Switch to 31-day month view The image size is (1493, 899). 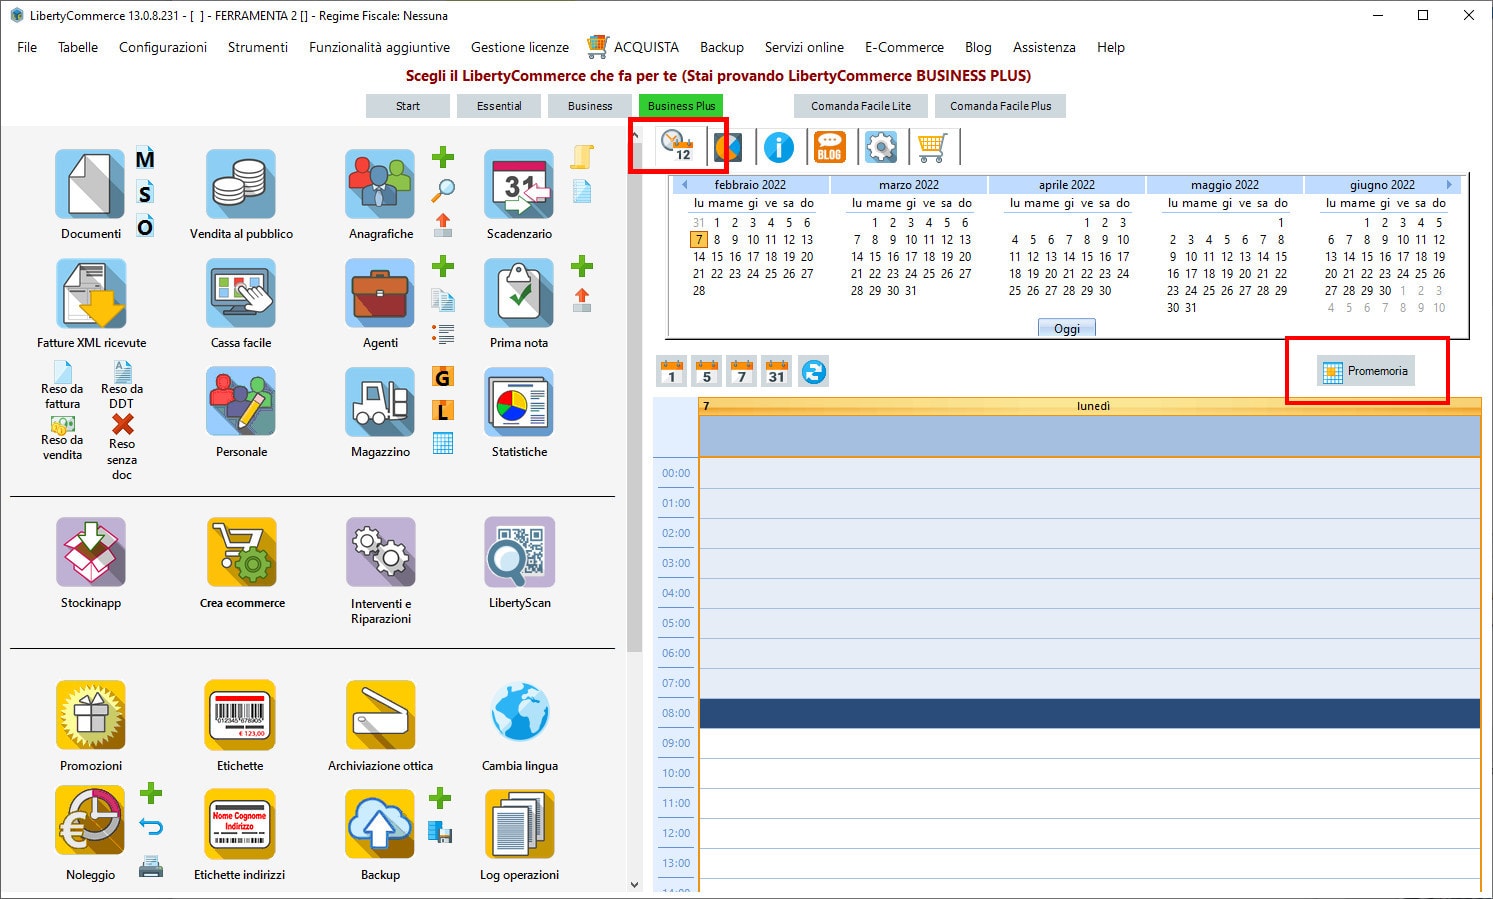tap(776, 372)
